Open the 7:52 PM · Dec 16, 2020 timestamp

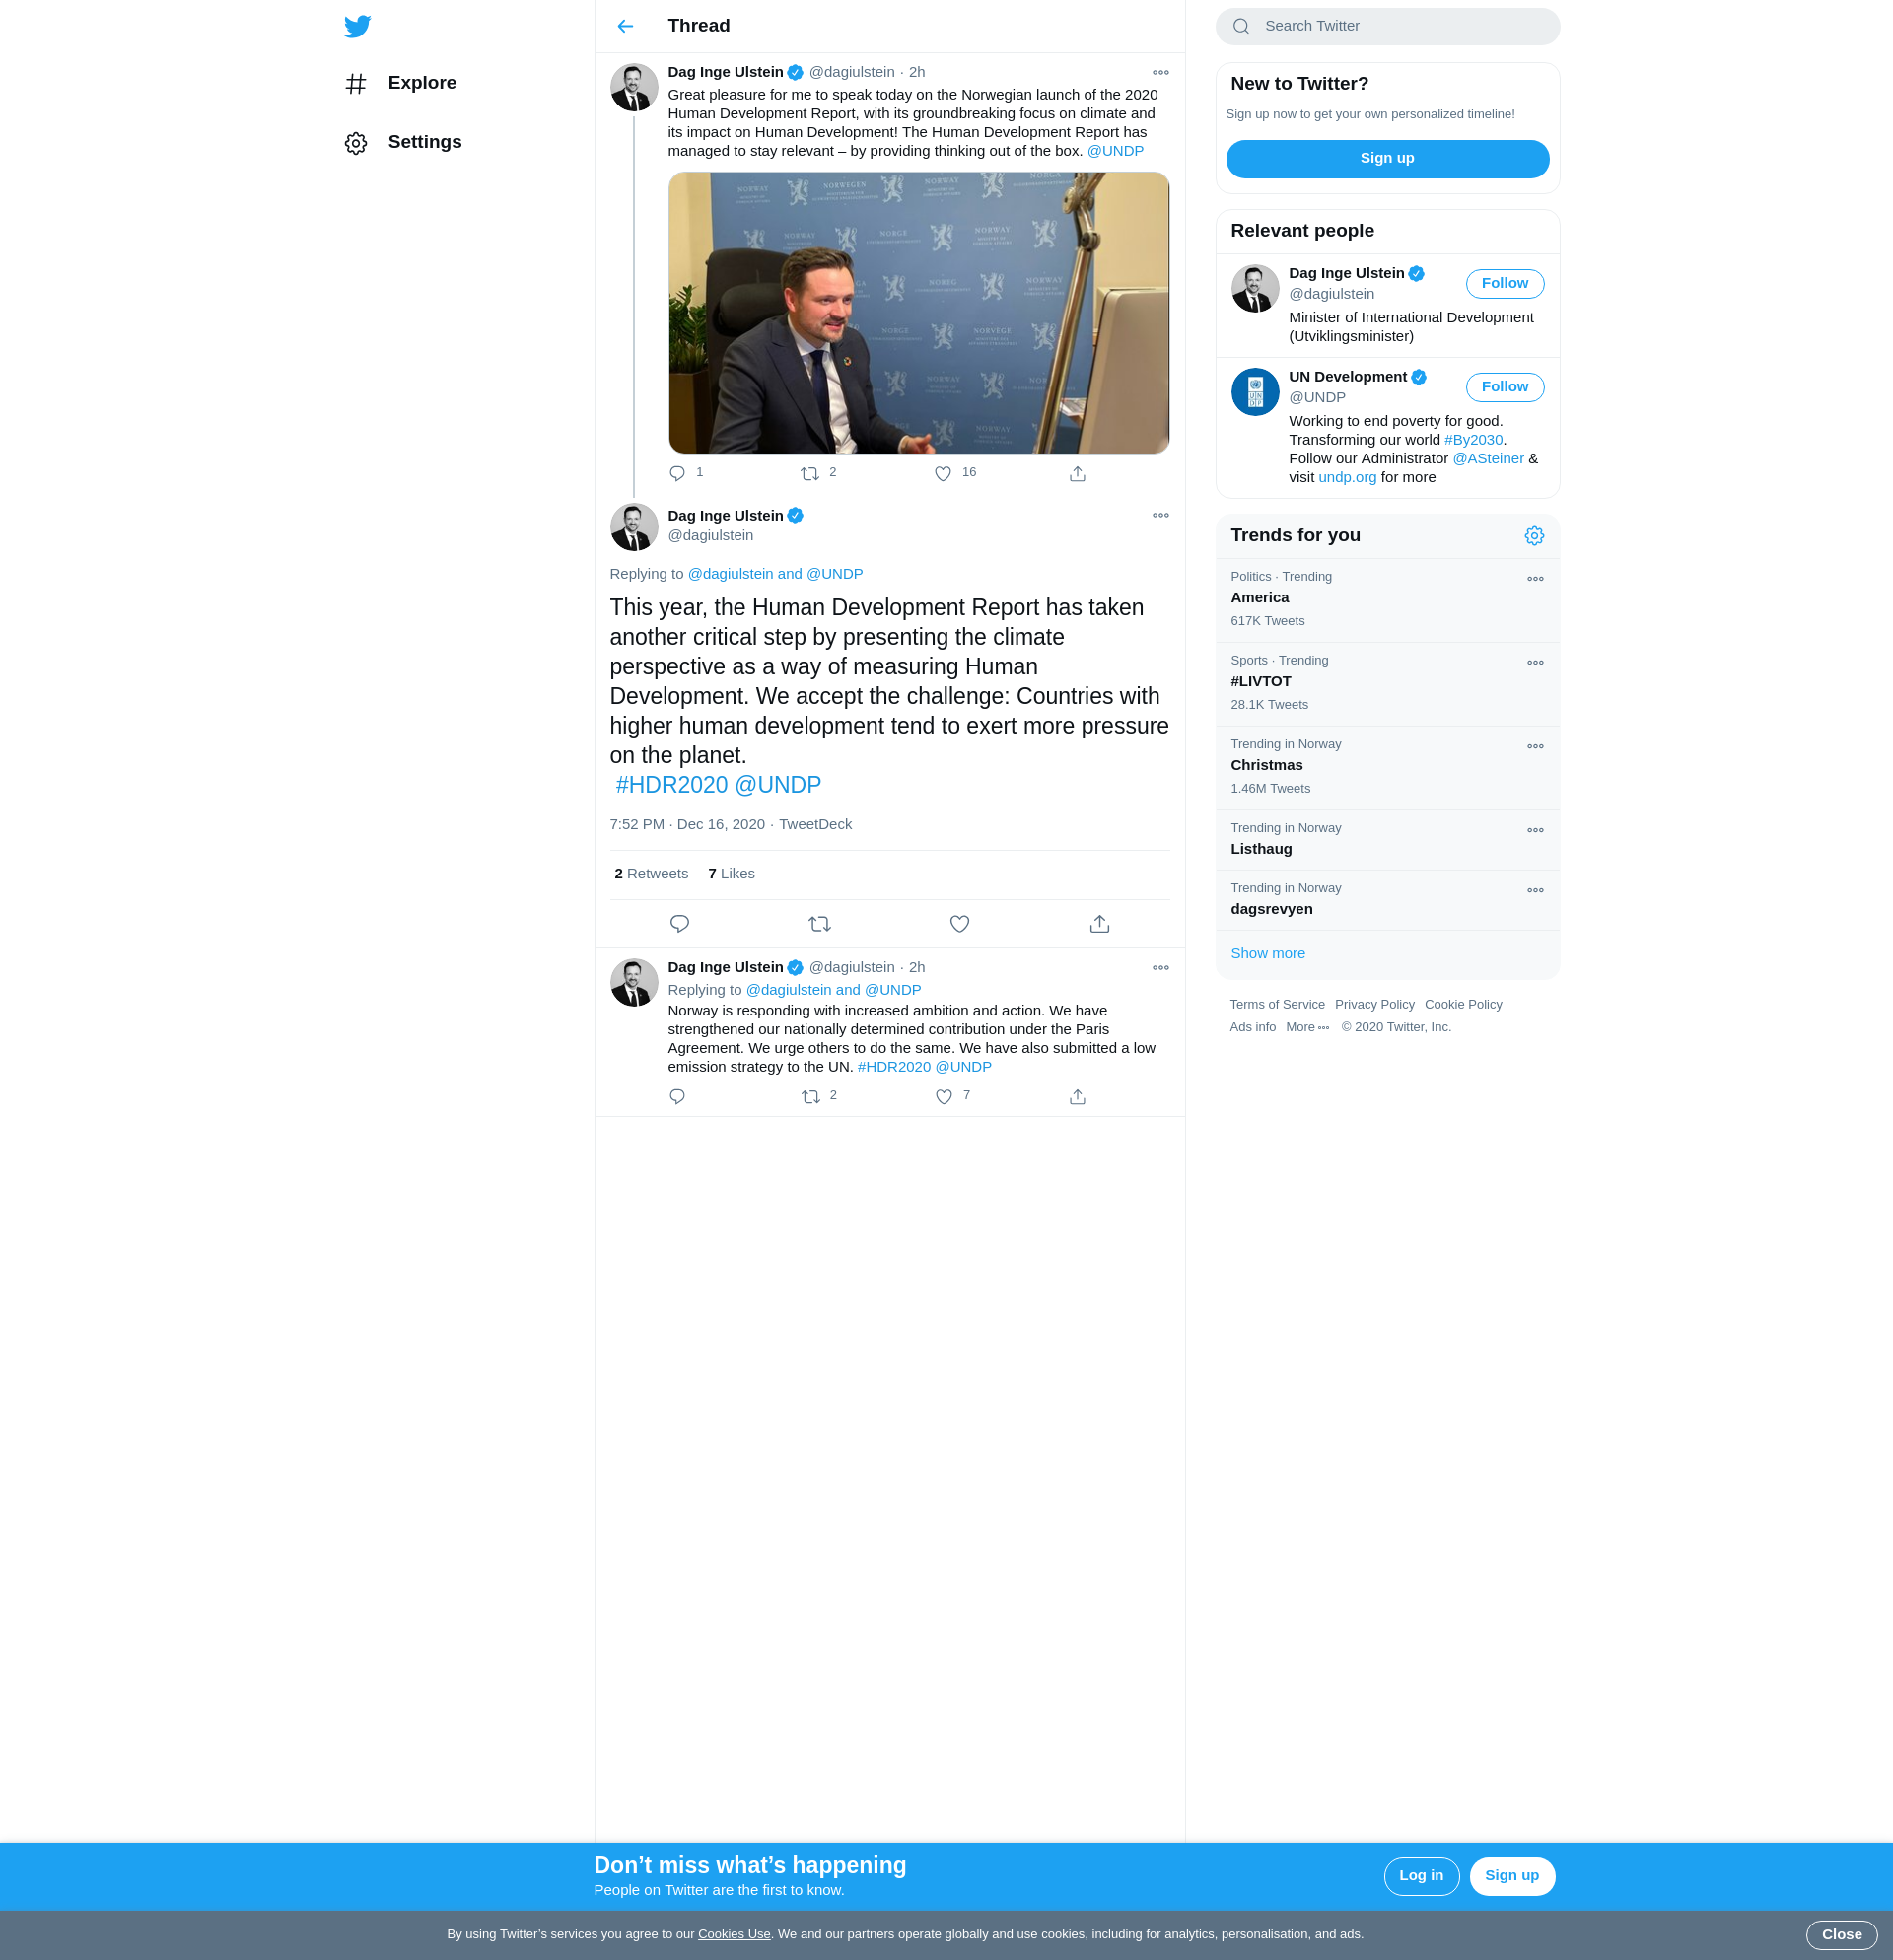(687, 825)
